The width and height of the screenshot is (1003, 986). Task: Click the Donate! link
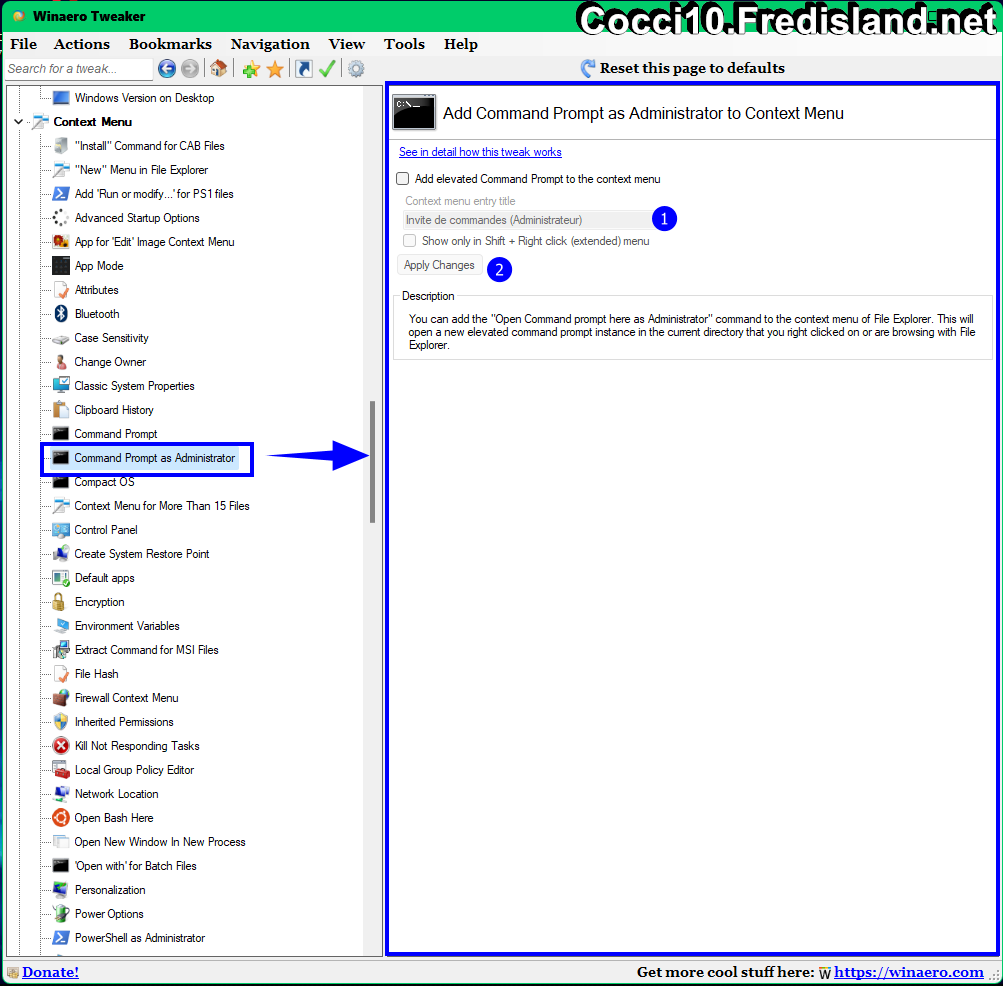[x=51, y=972]
